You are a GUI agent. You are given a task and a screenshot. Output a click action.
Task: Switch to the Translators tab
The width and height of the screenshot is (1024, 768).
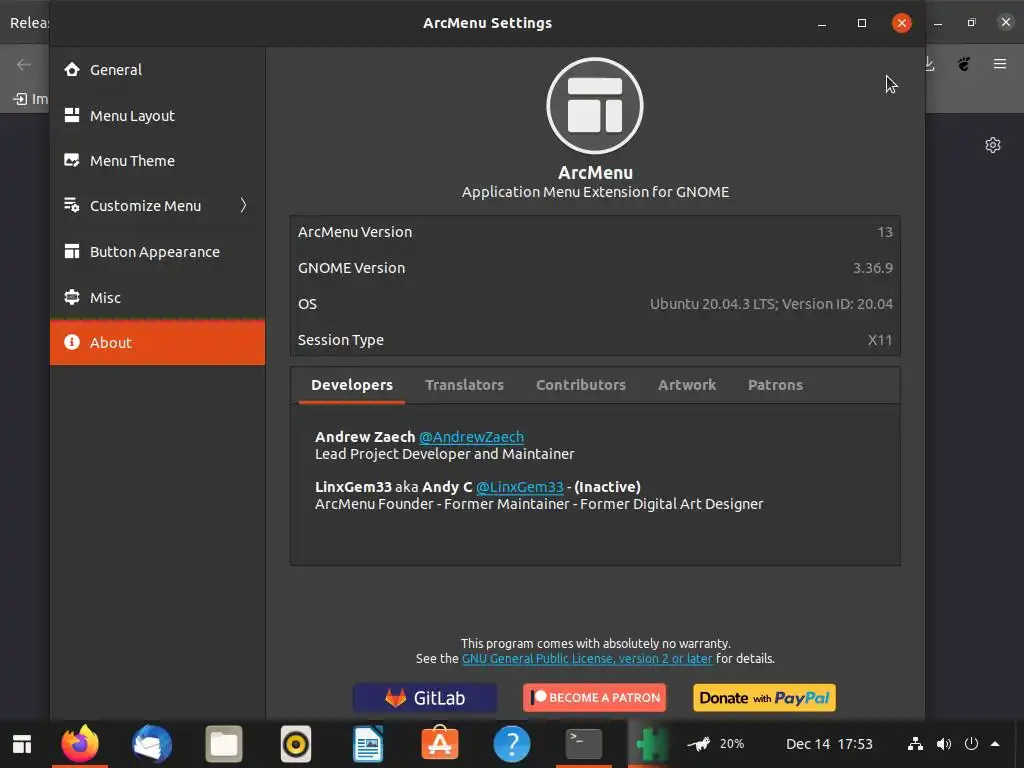(464, 385)
